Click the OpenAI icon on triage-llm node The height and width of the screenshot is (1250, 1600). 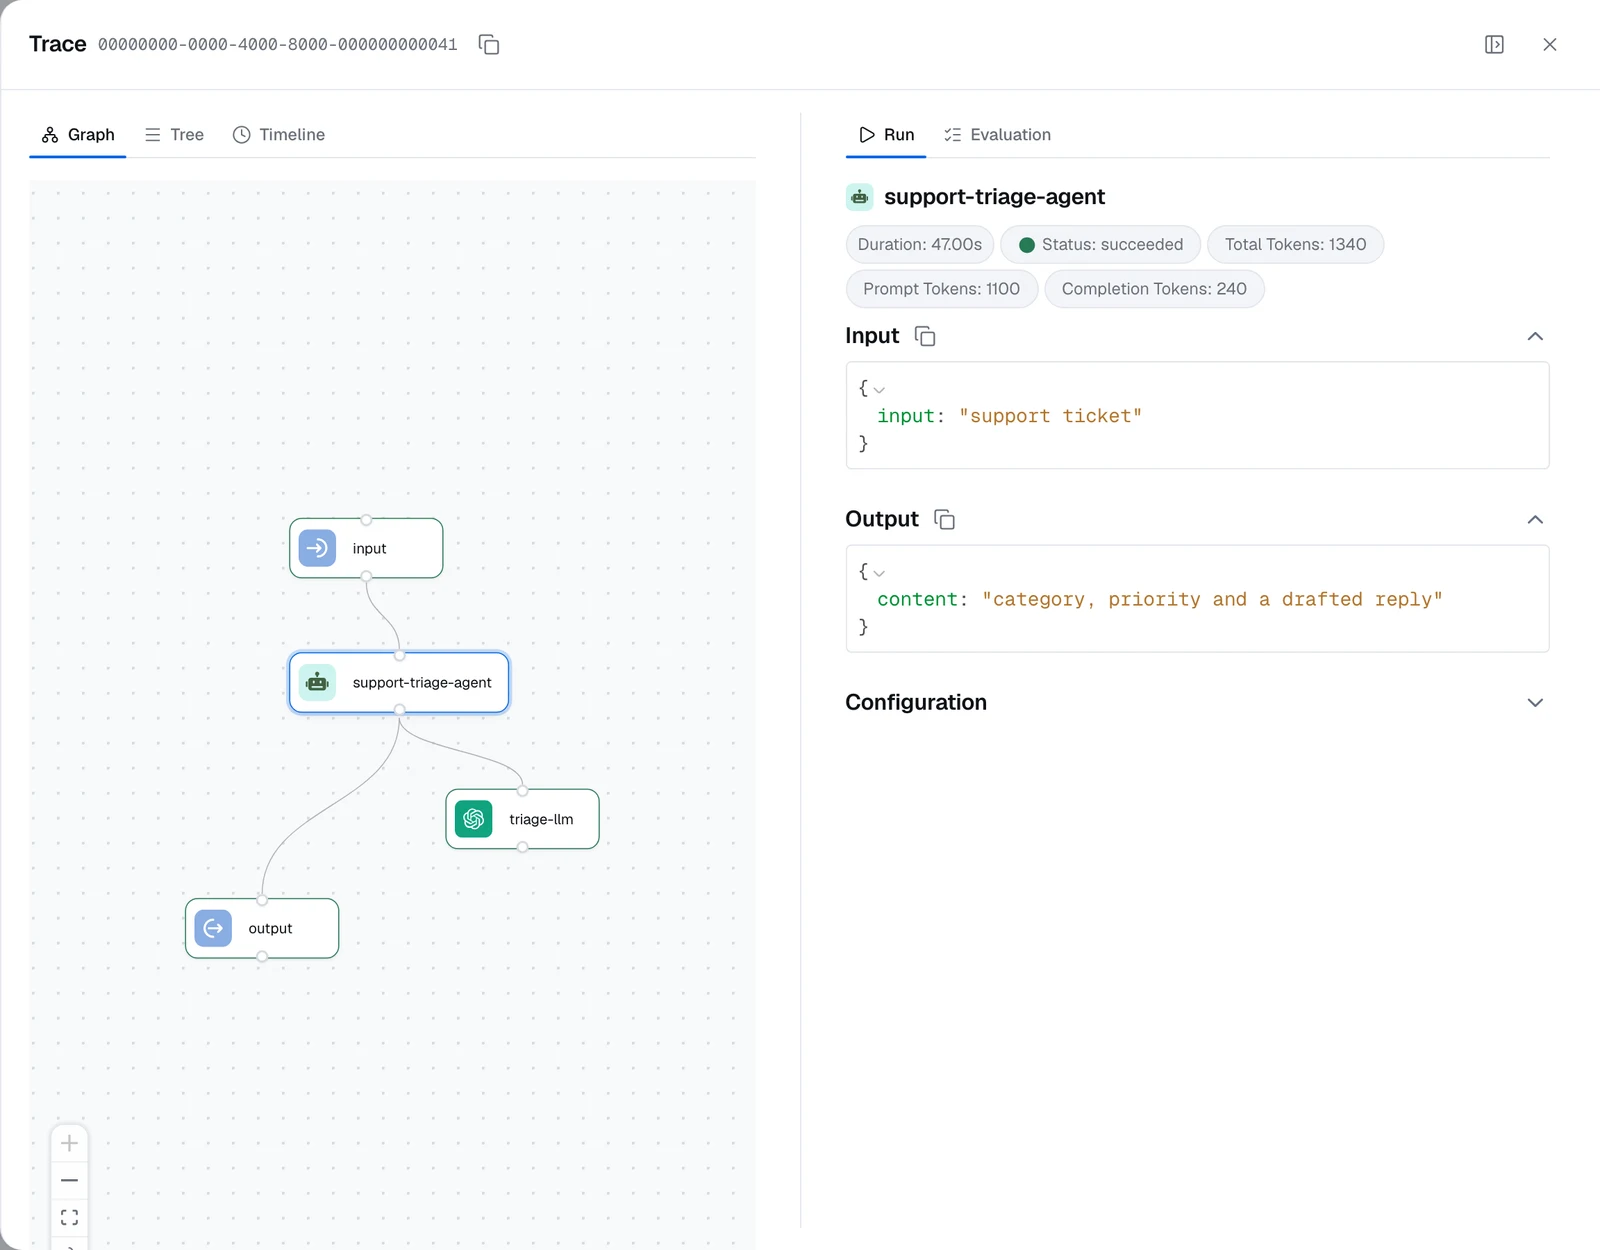point(474,819)
